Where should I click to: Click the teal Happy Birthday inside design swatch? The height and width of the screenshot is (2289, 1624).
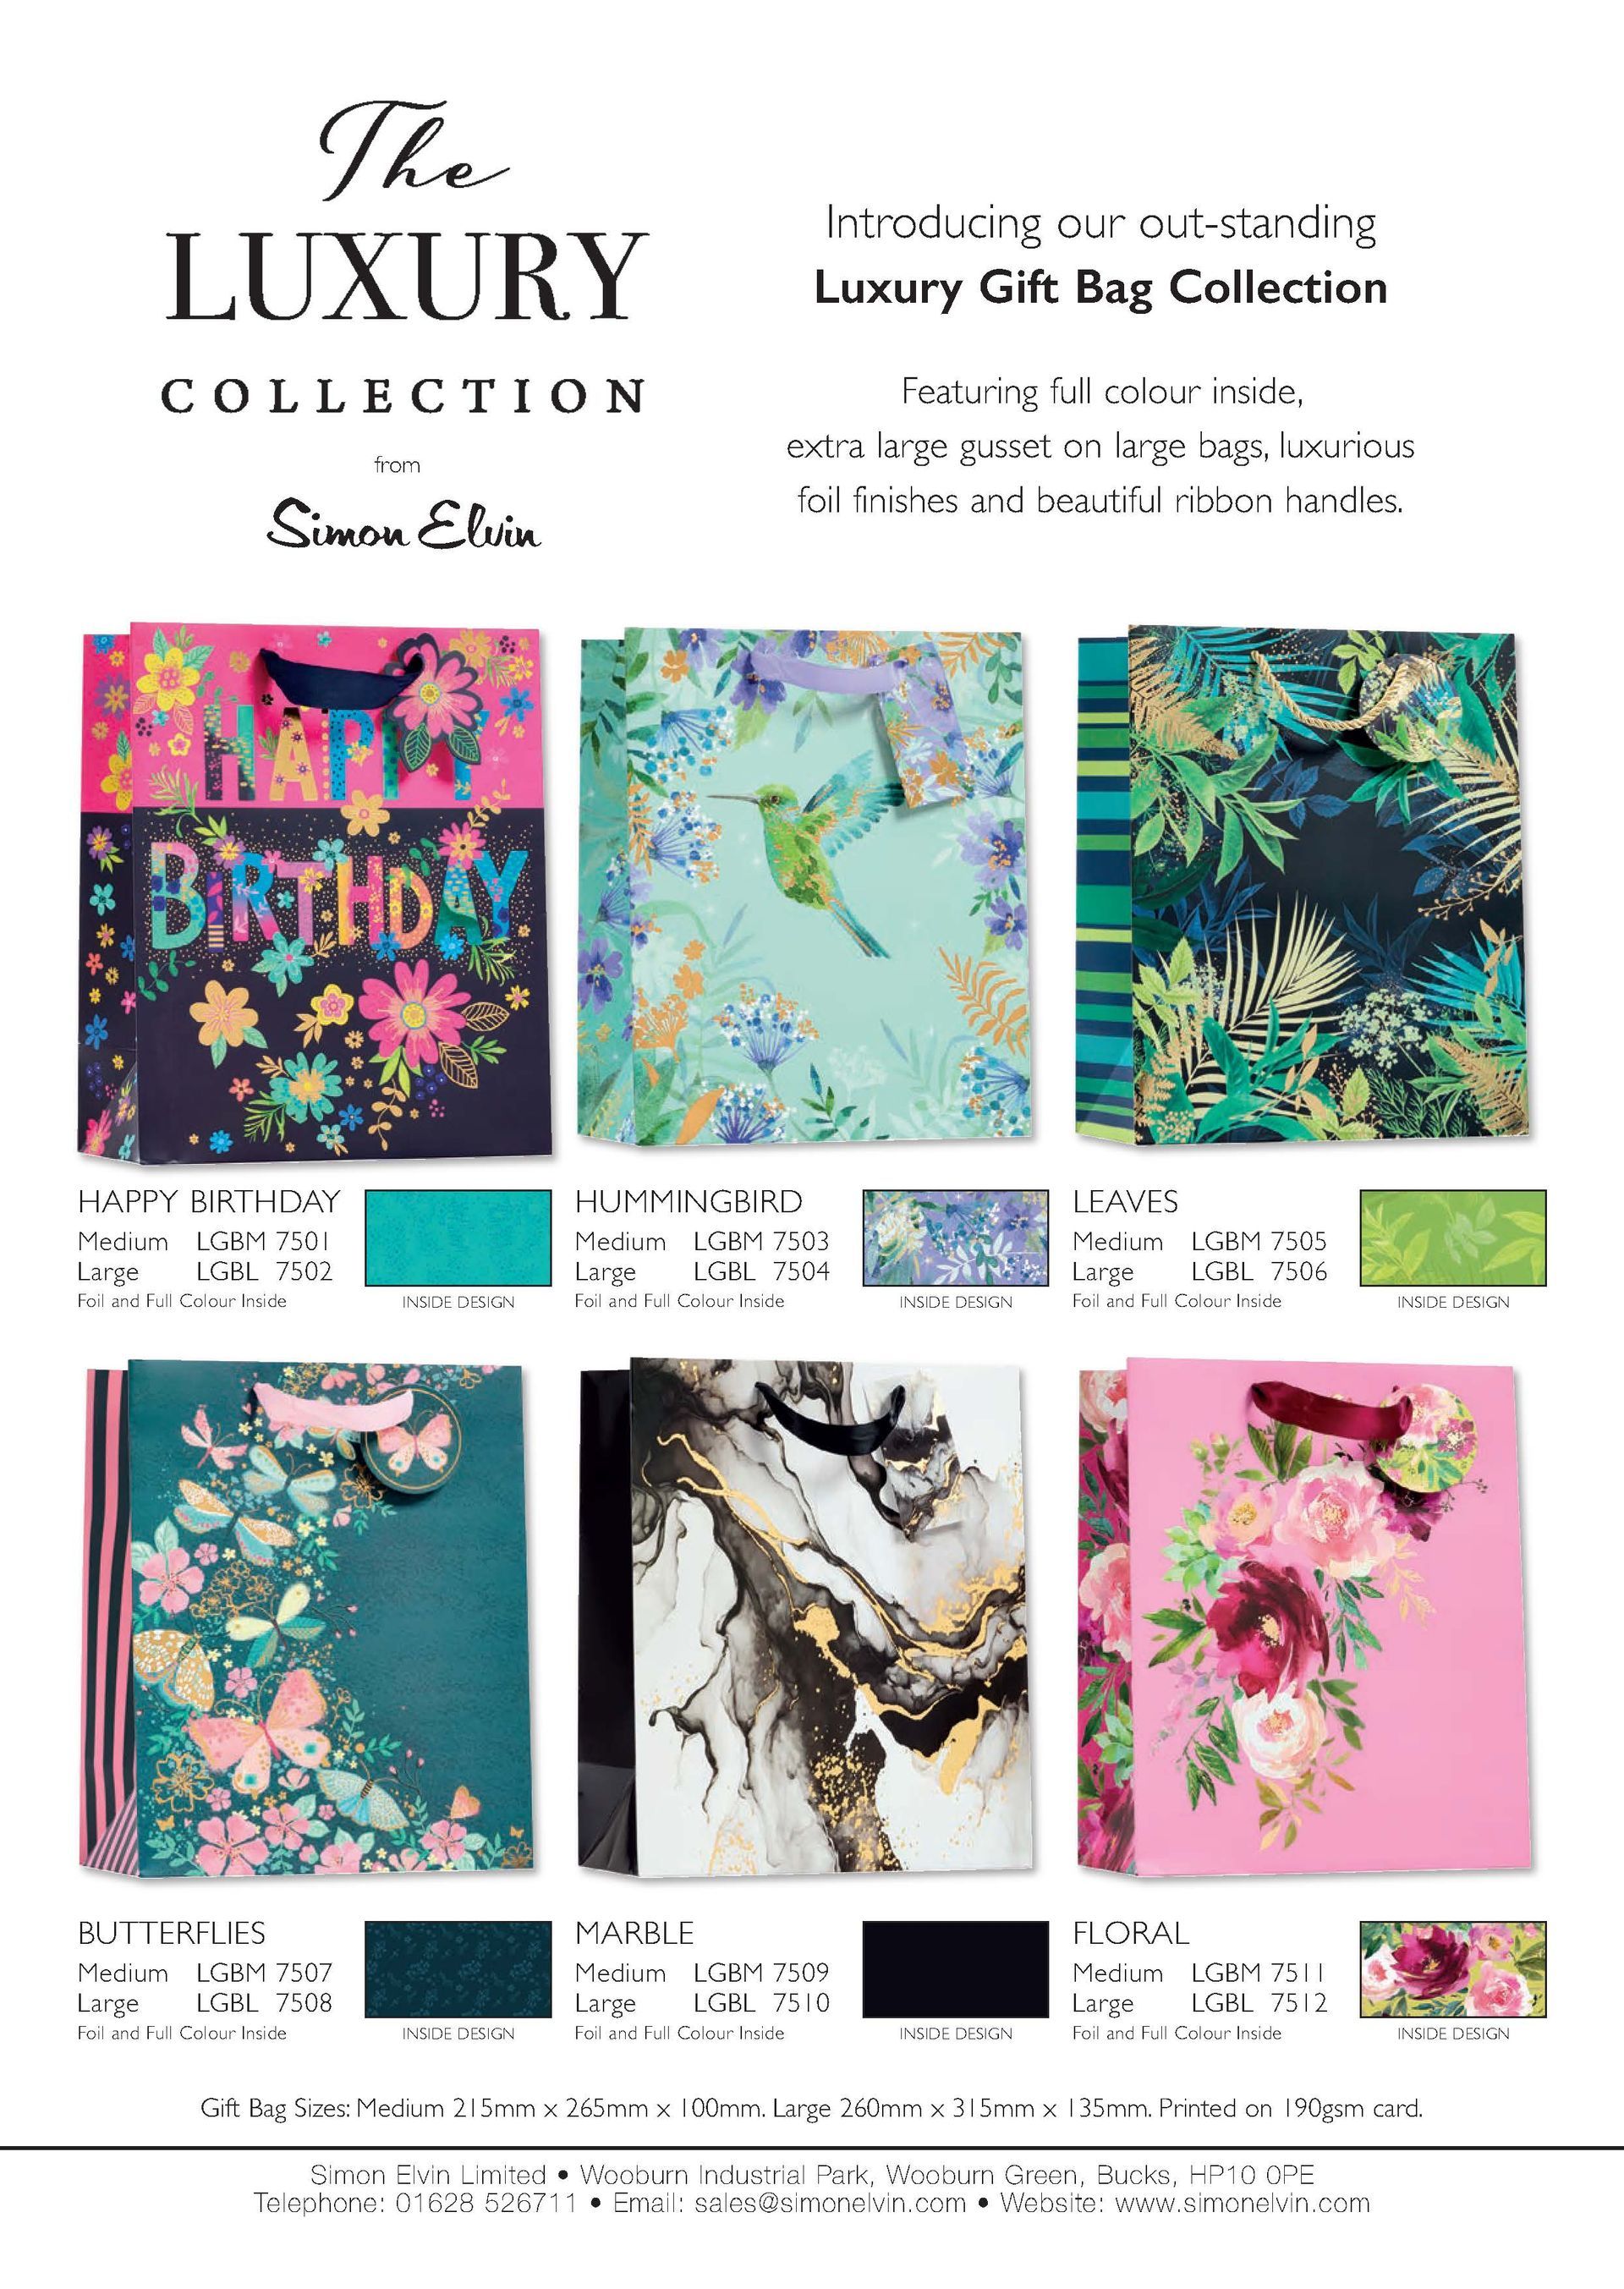tap(458, 1238)
